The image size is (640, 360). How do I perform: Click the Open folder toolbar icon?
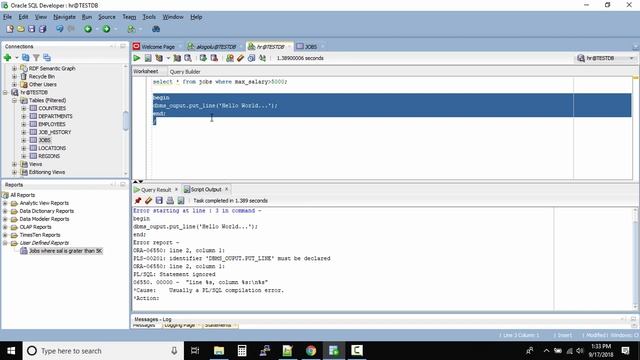click(x=20, y=29)
